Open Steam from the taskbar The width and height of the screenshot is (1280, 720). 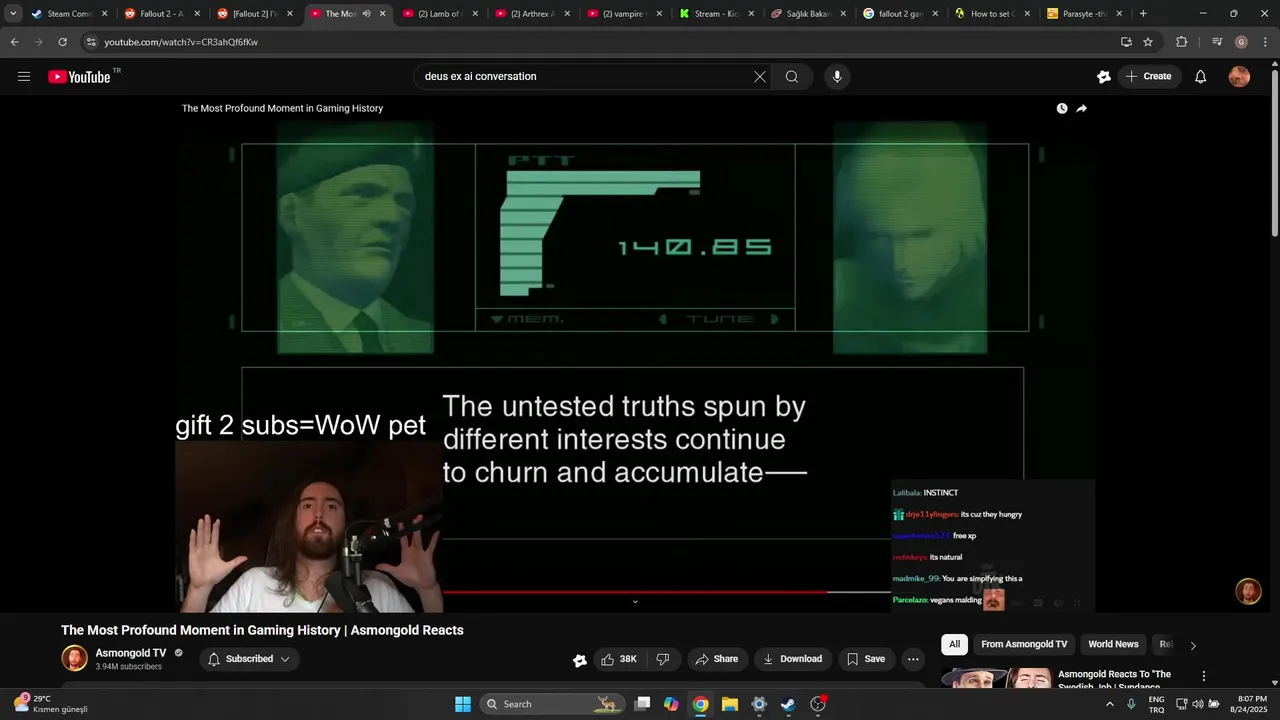788,704
